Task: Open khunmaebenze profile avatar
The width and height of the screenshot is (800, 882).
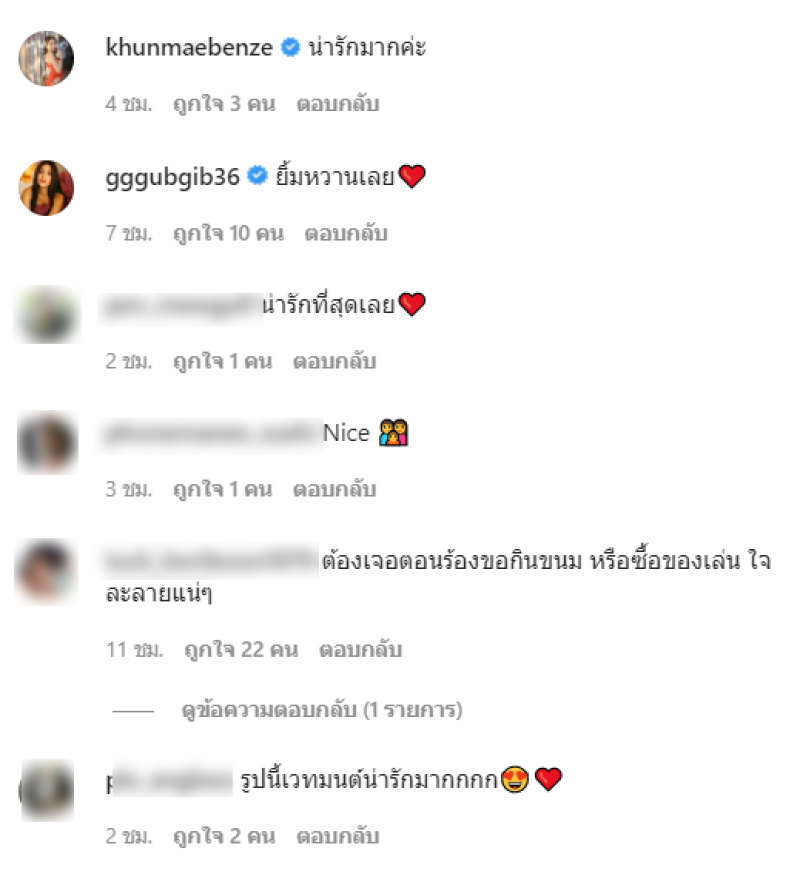Action: click(x=46, y=58)
